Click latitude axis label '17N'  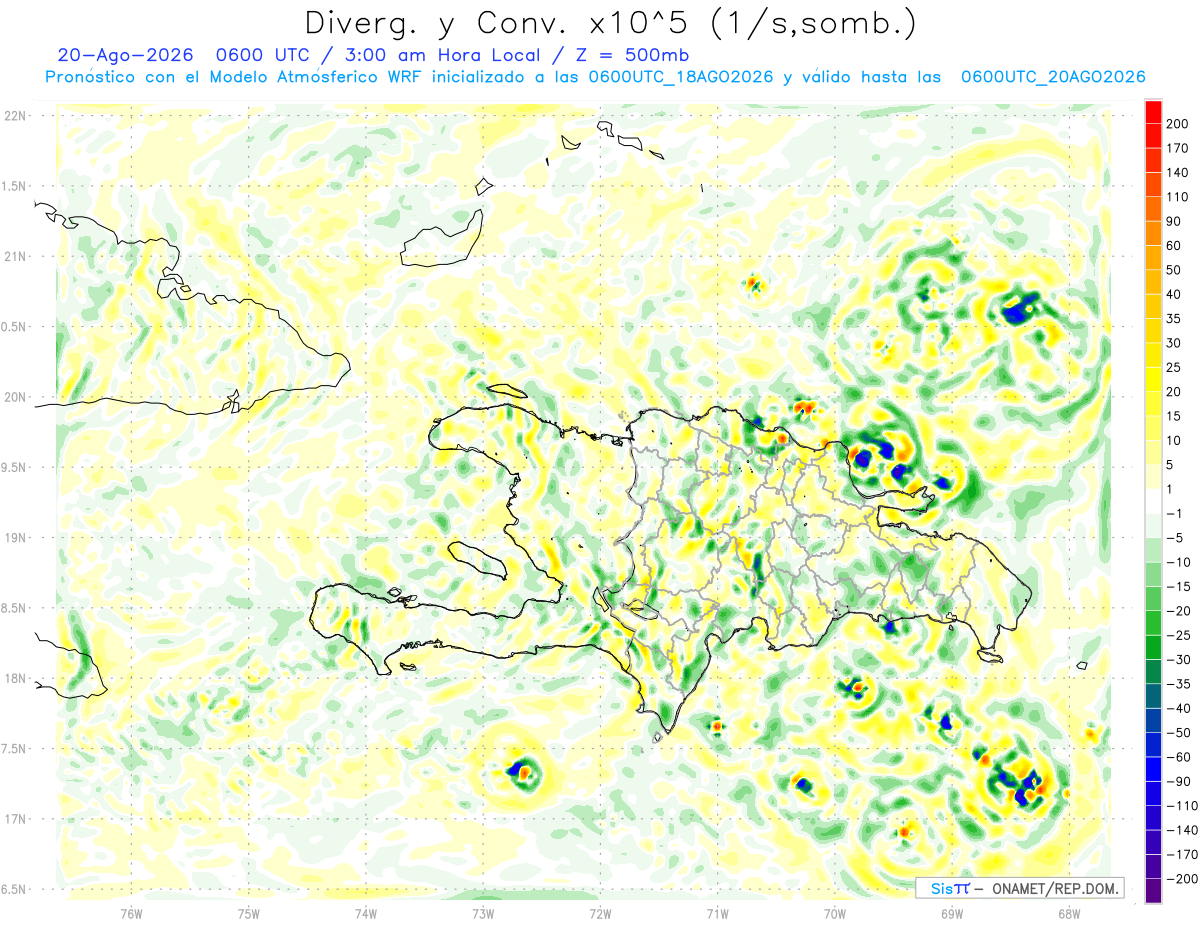(14, 819)
